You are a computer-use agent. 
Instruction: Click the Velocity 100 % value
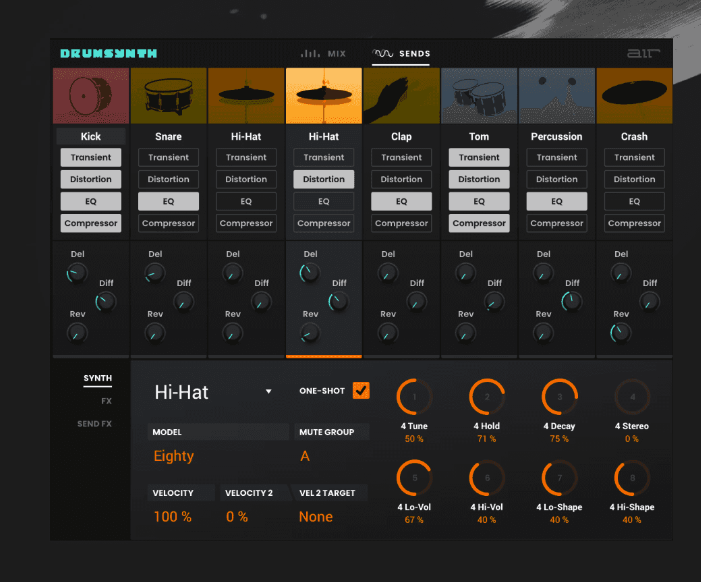(173, 517)
